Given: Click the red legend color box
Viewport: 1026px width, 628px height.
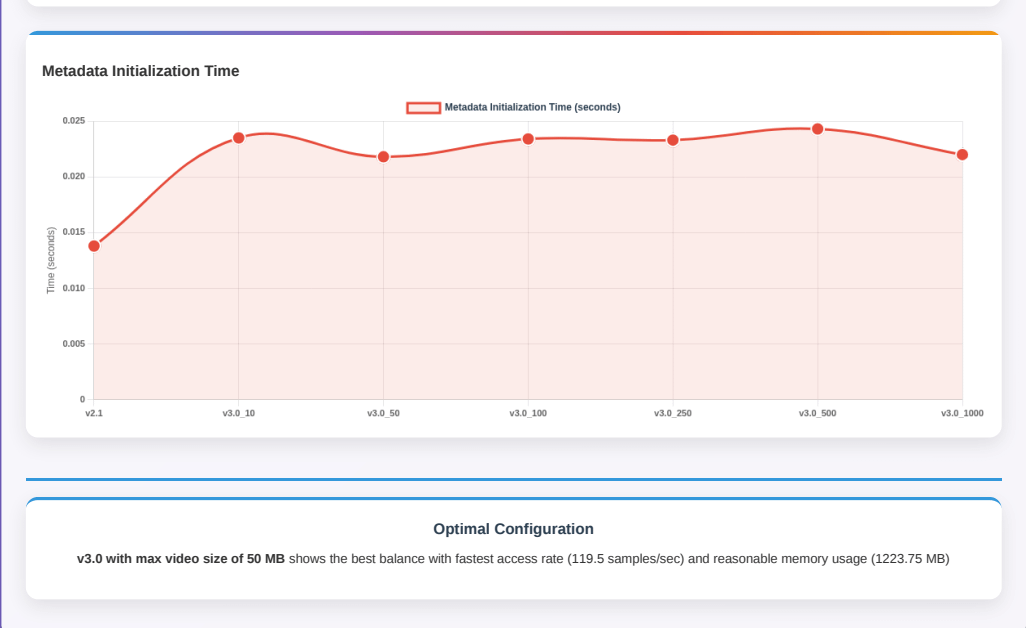Looking at the screenshot, I should pyautogui.click(x=423, y=108).
